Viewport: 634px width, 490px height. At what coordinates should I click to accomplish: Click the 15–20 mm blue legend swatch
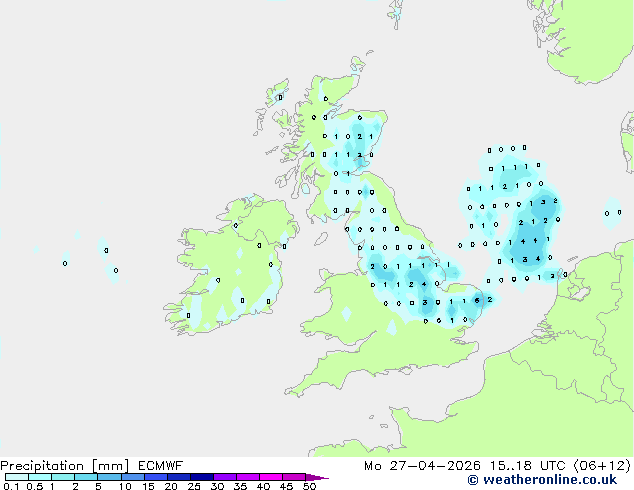pyautogui.click(x=156, y=477)
